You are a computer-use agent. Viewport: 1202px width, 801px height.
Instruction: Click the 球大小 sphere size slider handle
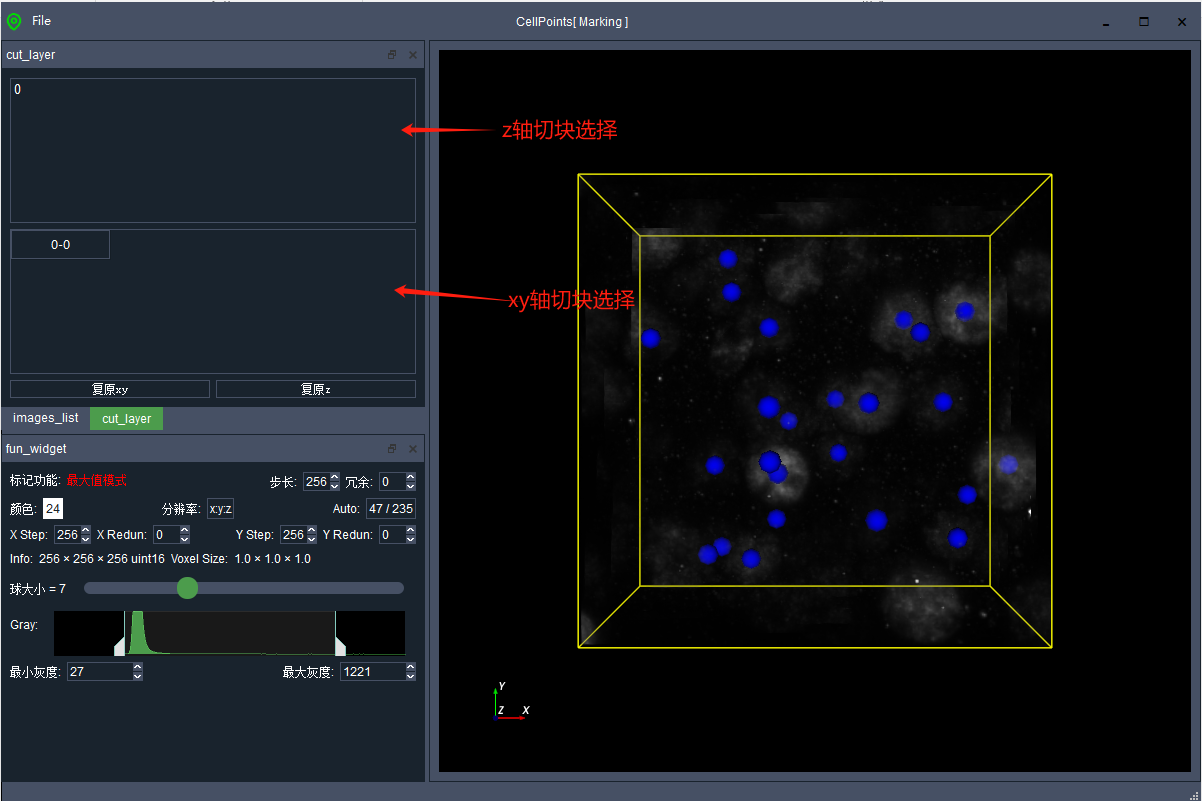coord(187,588)
